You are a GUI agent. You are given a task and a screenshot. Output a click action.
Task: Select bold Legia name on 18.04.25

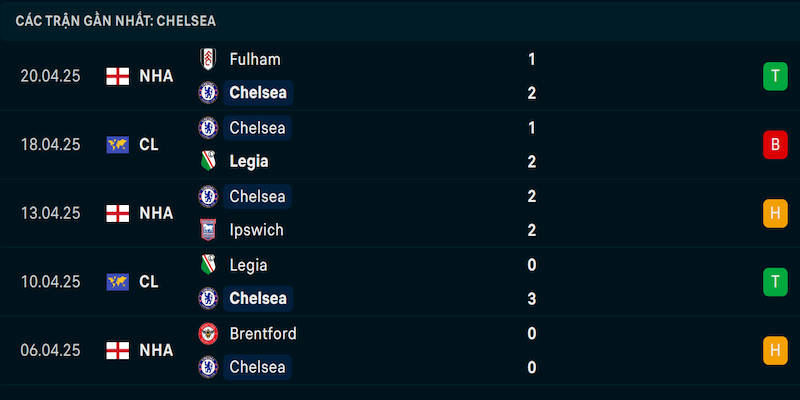tap(248, 162)
